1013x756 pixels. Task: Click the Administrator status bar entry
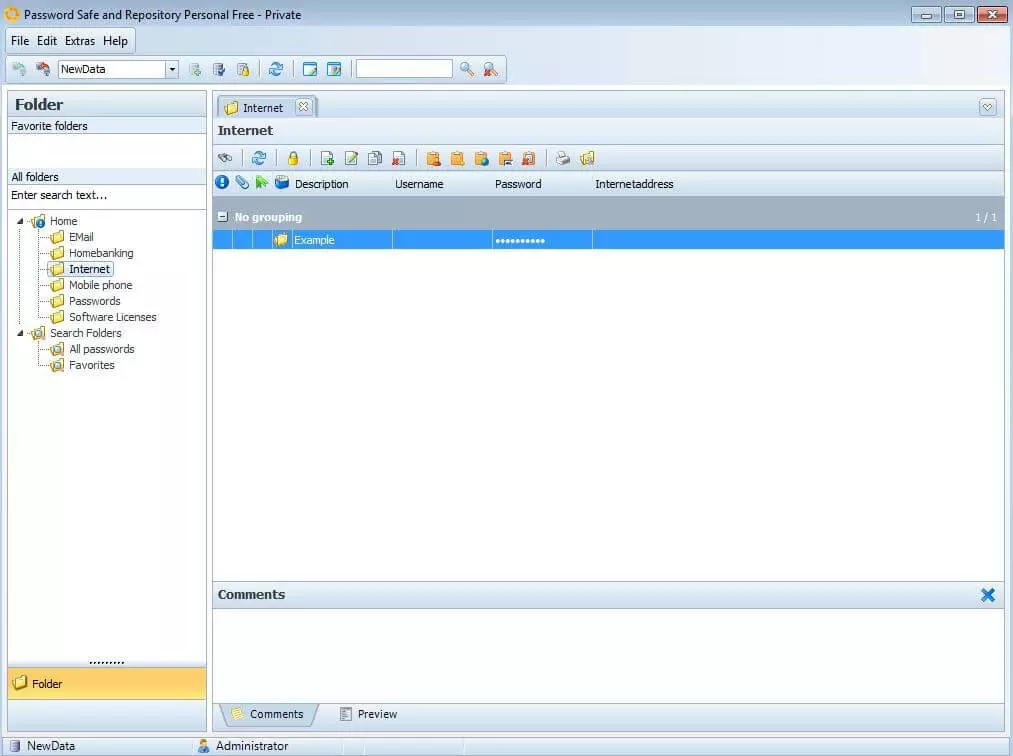(x=244, y=746)
